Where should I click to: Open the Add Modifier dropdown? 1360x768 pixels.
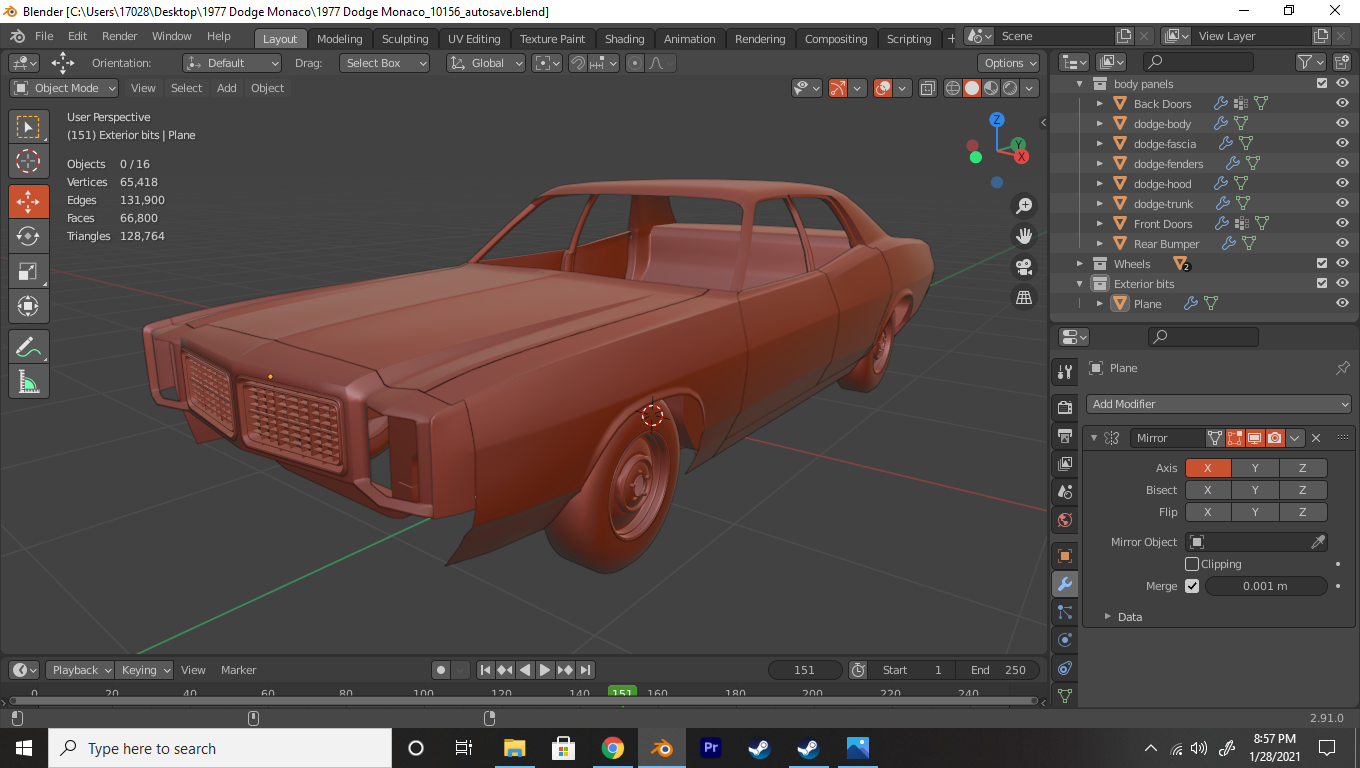1219,404
